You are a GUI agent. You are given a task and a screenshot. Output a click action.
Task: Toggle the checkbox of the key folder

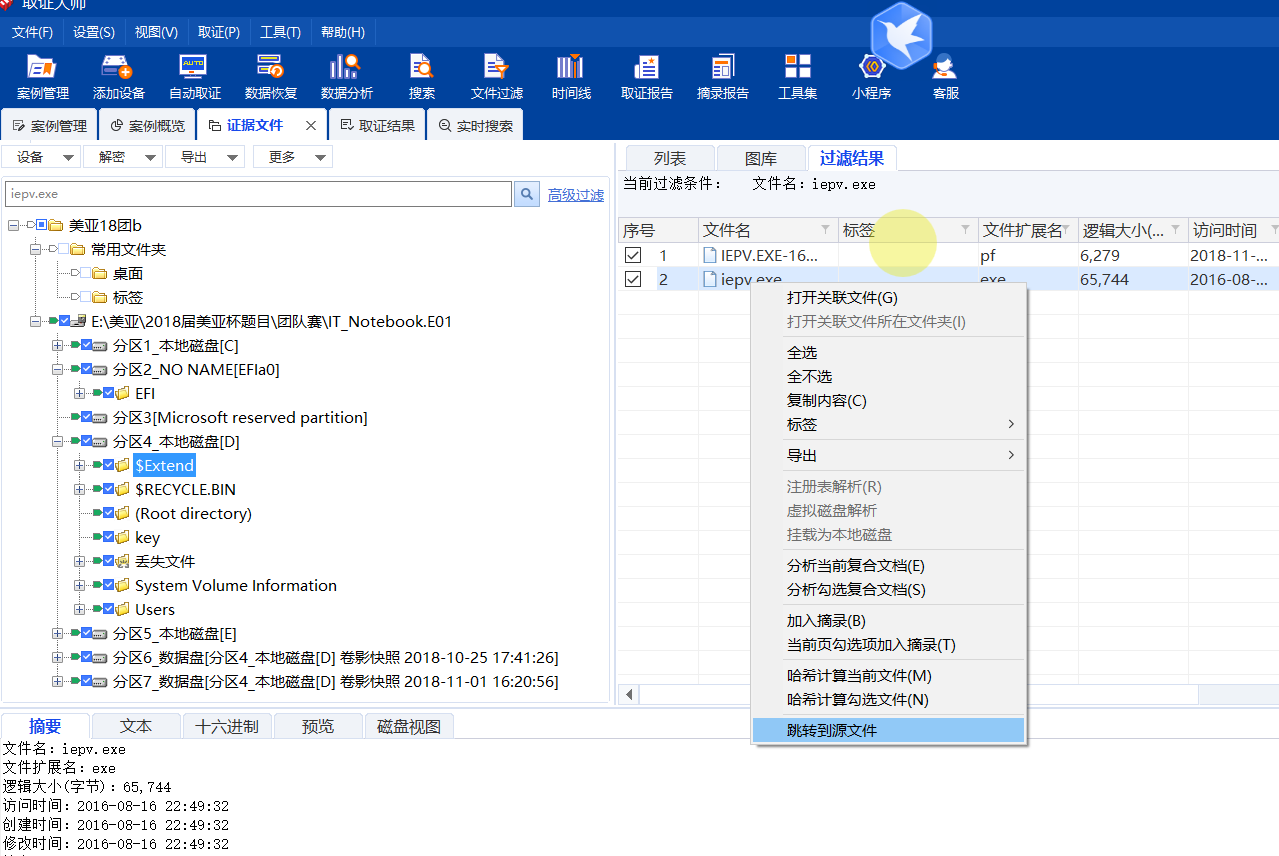108,537
